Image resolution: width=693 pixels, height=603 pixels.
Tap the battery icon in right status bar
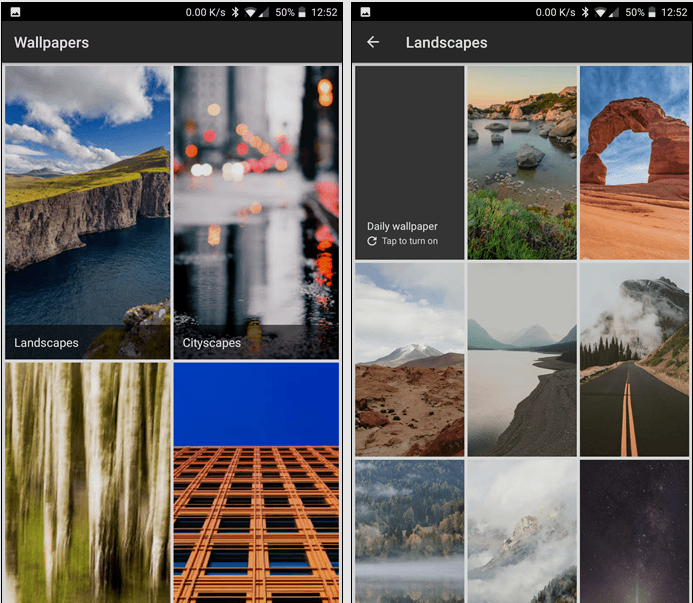point(652,12)
